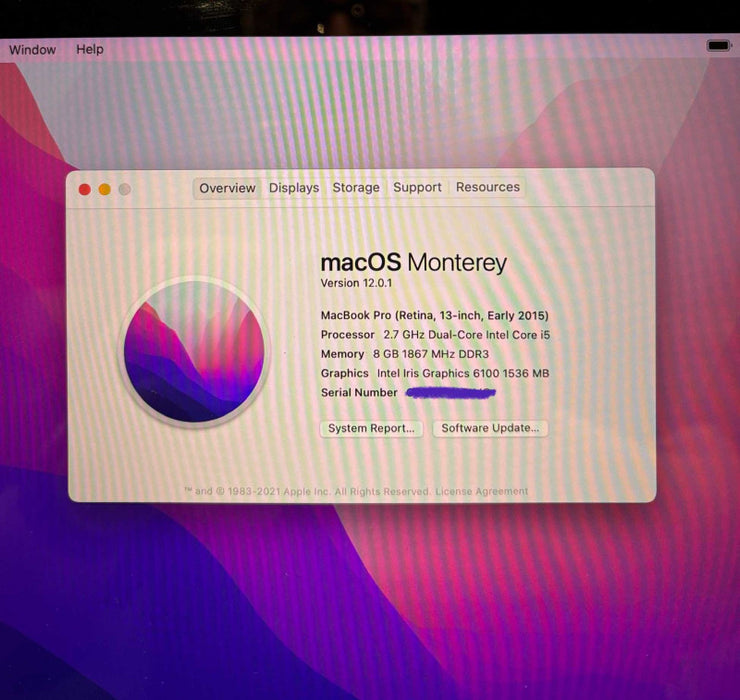The height and width of the screenshot is (700, 740).
Task: Click the Graphics label
Action: 345,373
